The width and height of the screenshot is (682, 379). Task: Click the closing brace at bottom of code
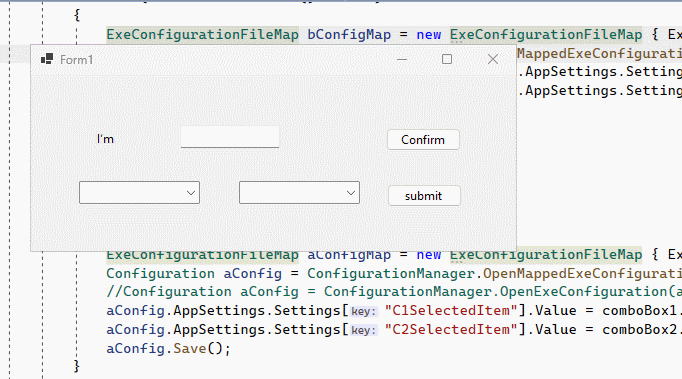point(77,366)
